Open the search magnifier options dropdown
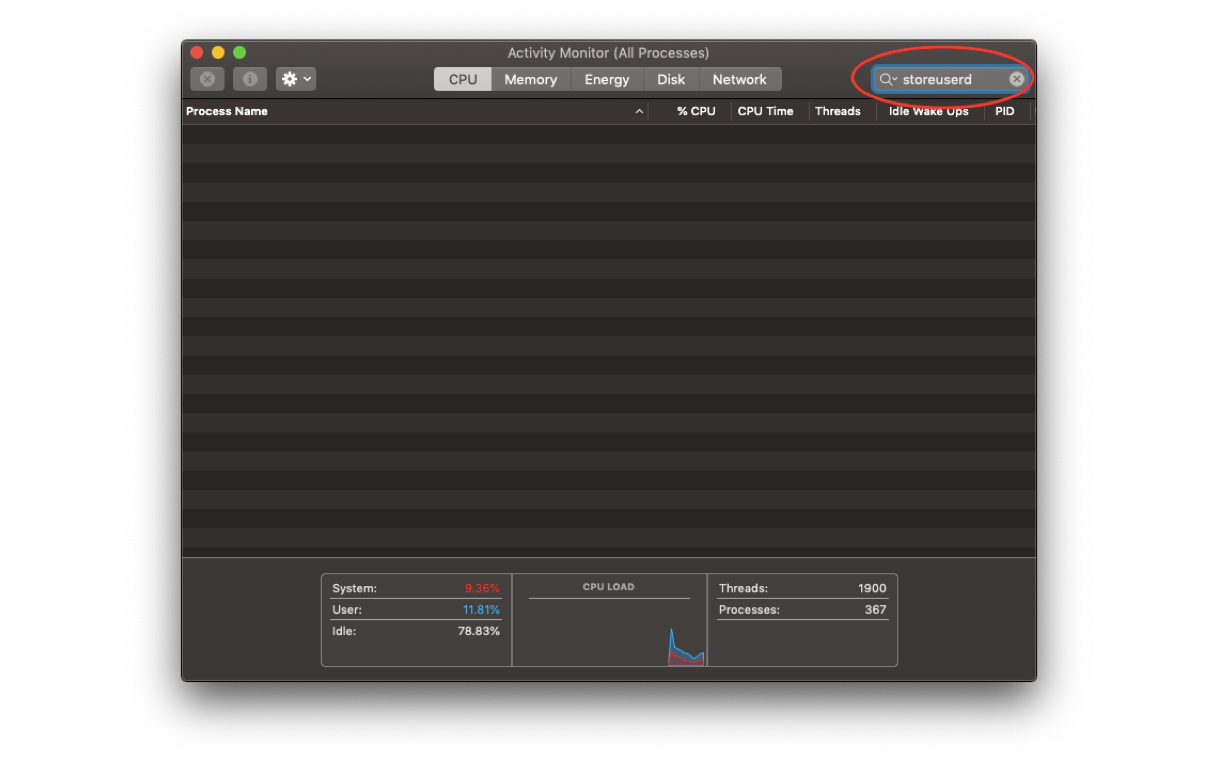Image resolution: width=1216 pixels, height=760 pixels. click(x=888, y=79)
